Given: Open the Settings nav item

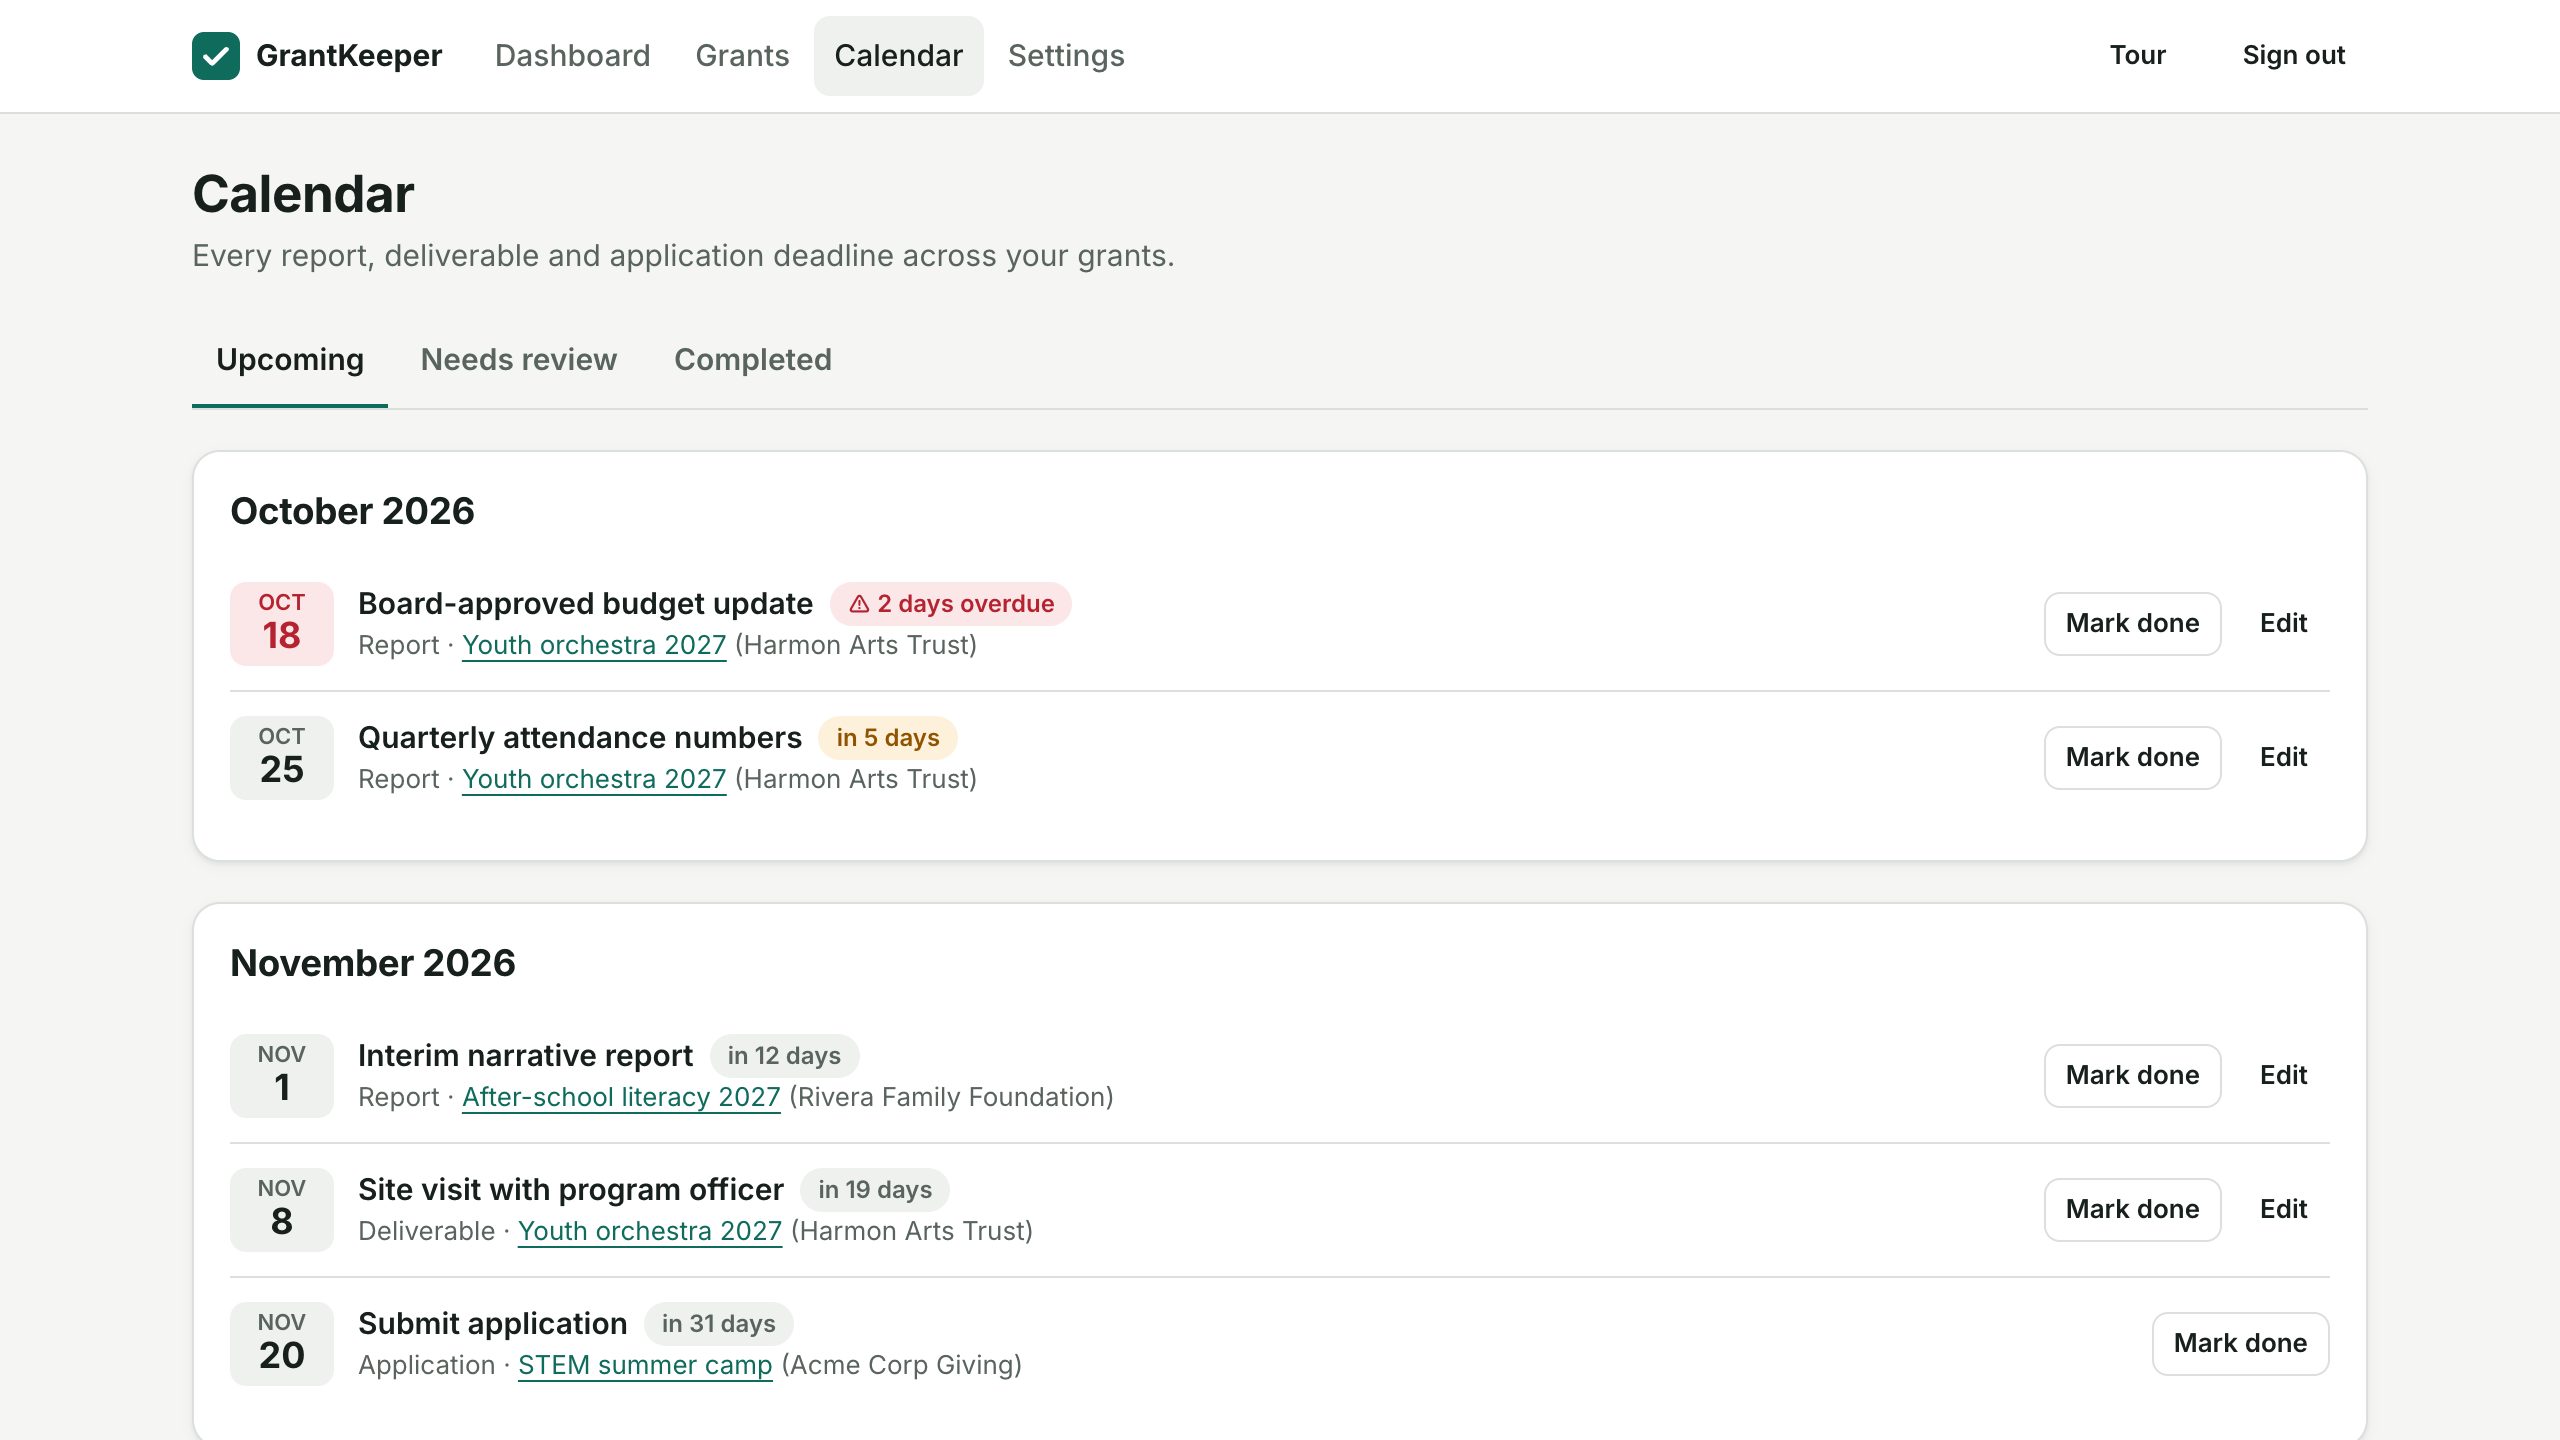Looking at the screenshot, I should point(1066,56).
